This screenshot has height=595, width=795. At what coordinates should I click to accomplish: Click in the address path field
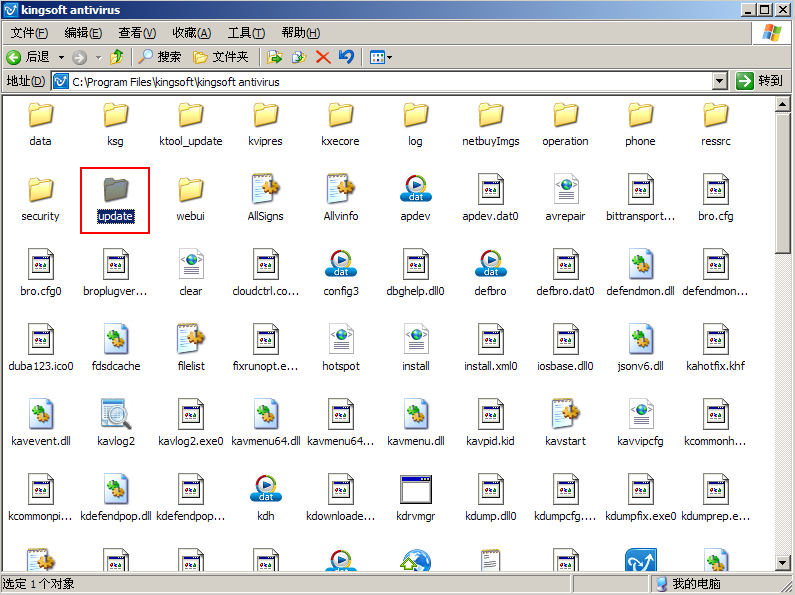pos(383,81)
